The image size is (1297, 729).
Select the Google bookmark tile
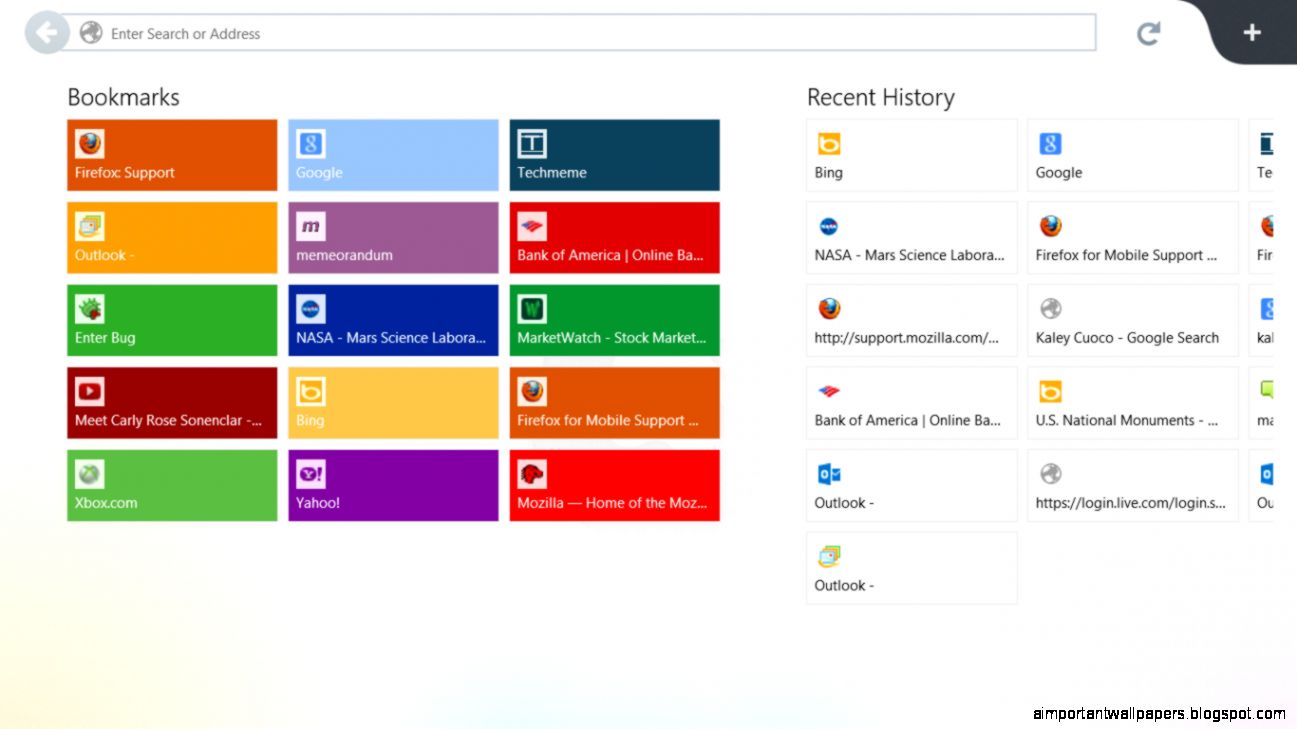pyautogui.click(x=392, y=155)
